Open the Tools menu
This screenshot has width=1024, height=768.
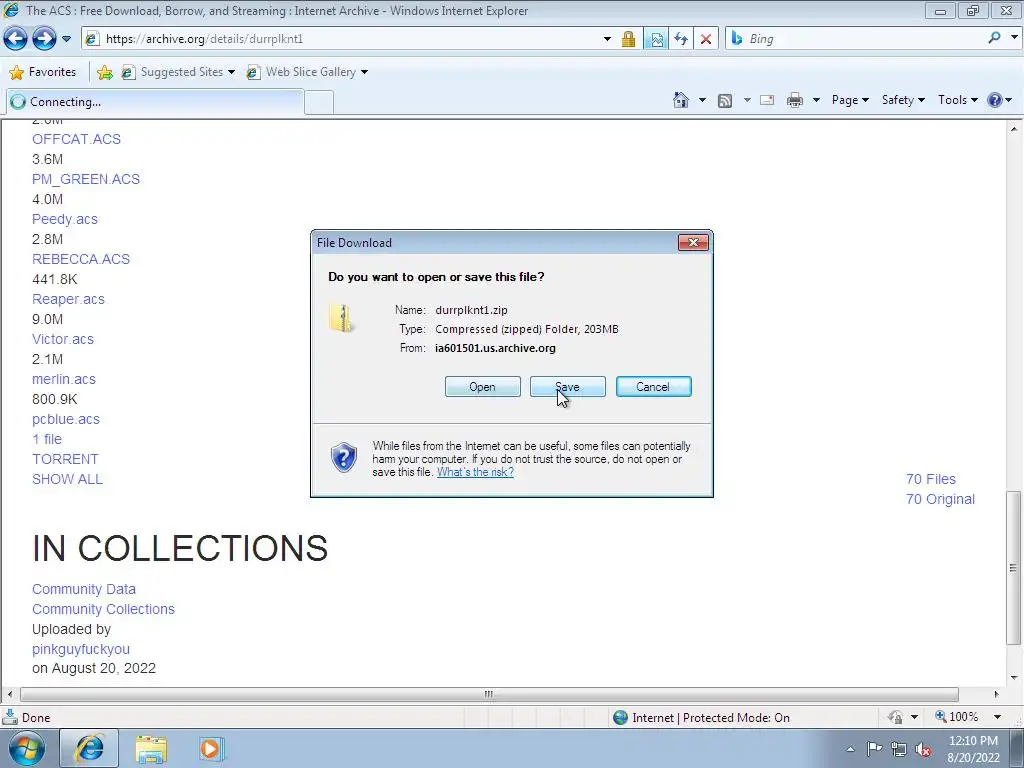pos(957,100)
